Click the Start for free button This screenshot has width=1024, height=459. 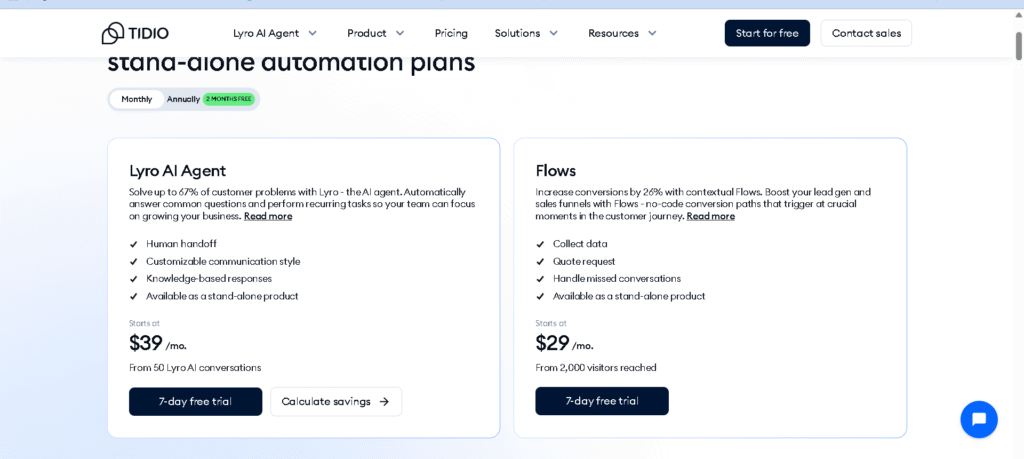click(767, 33)
